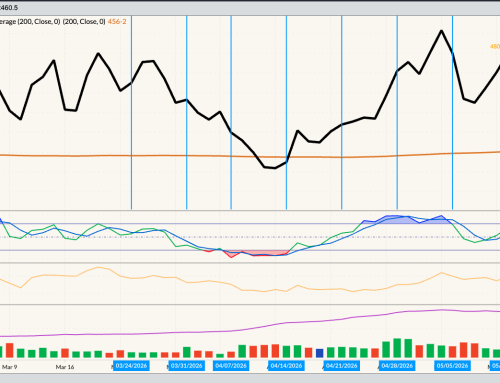
Task: Pick the 04/28/2026 date marker label
Action: tap(397, 366)
